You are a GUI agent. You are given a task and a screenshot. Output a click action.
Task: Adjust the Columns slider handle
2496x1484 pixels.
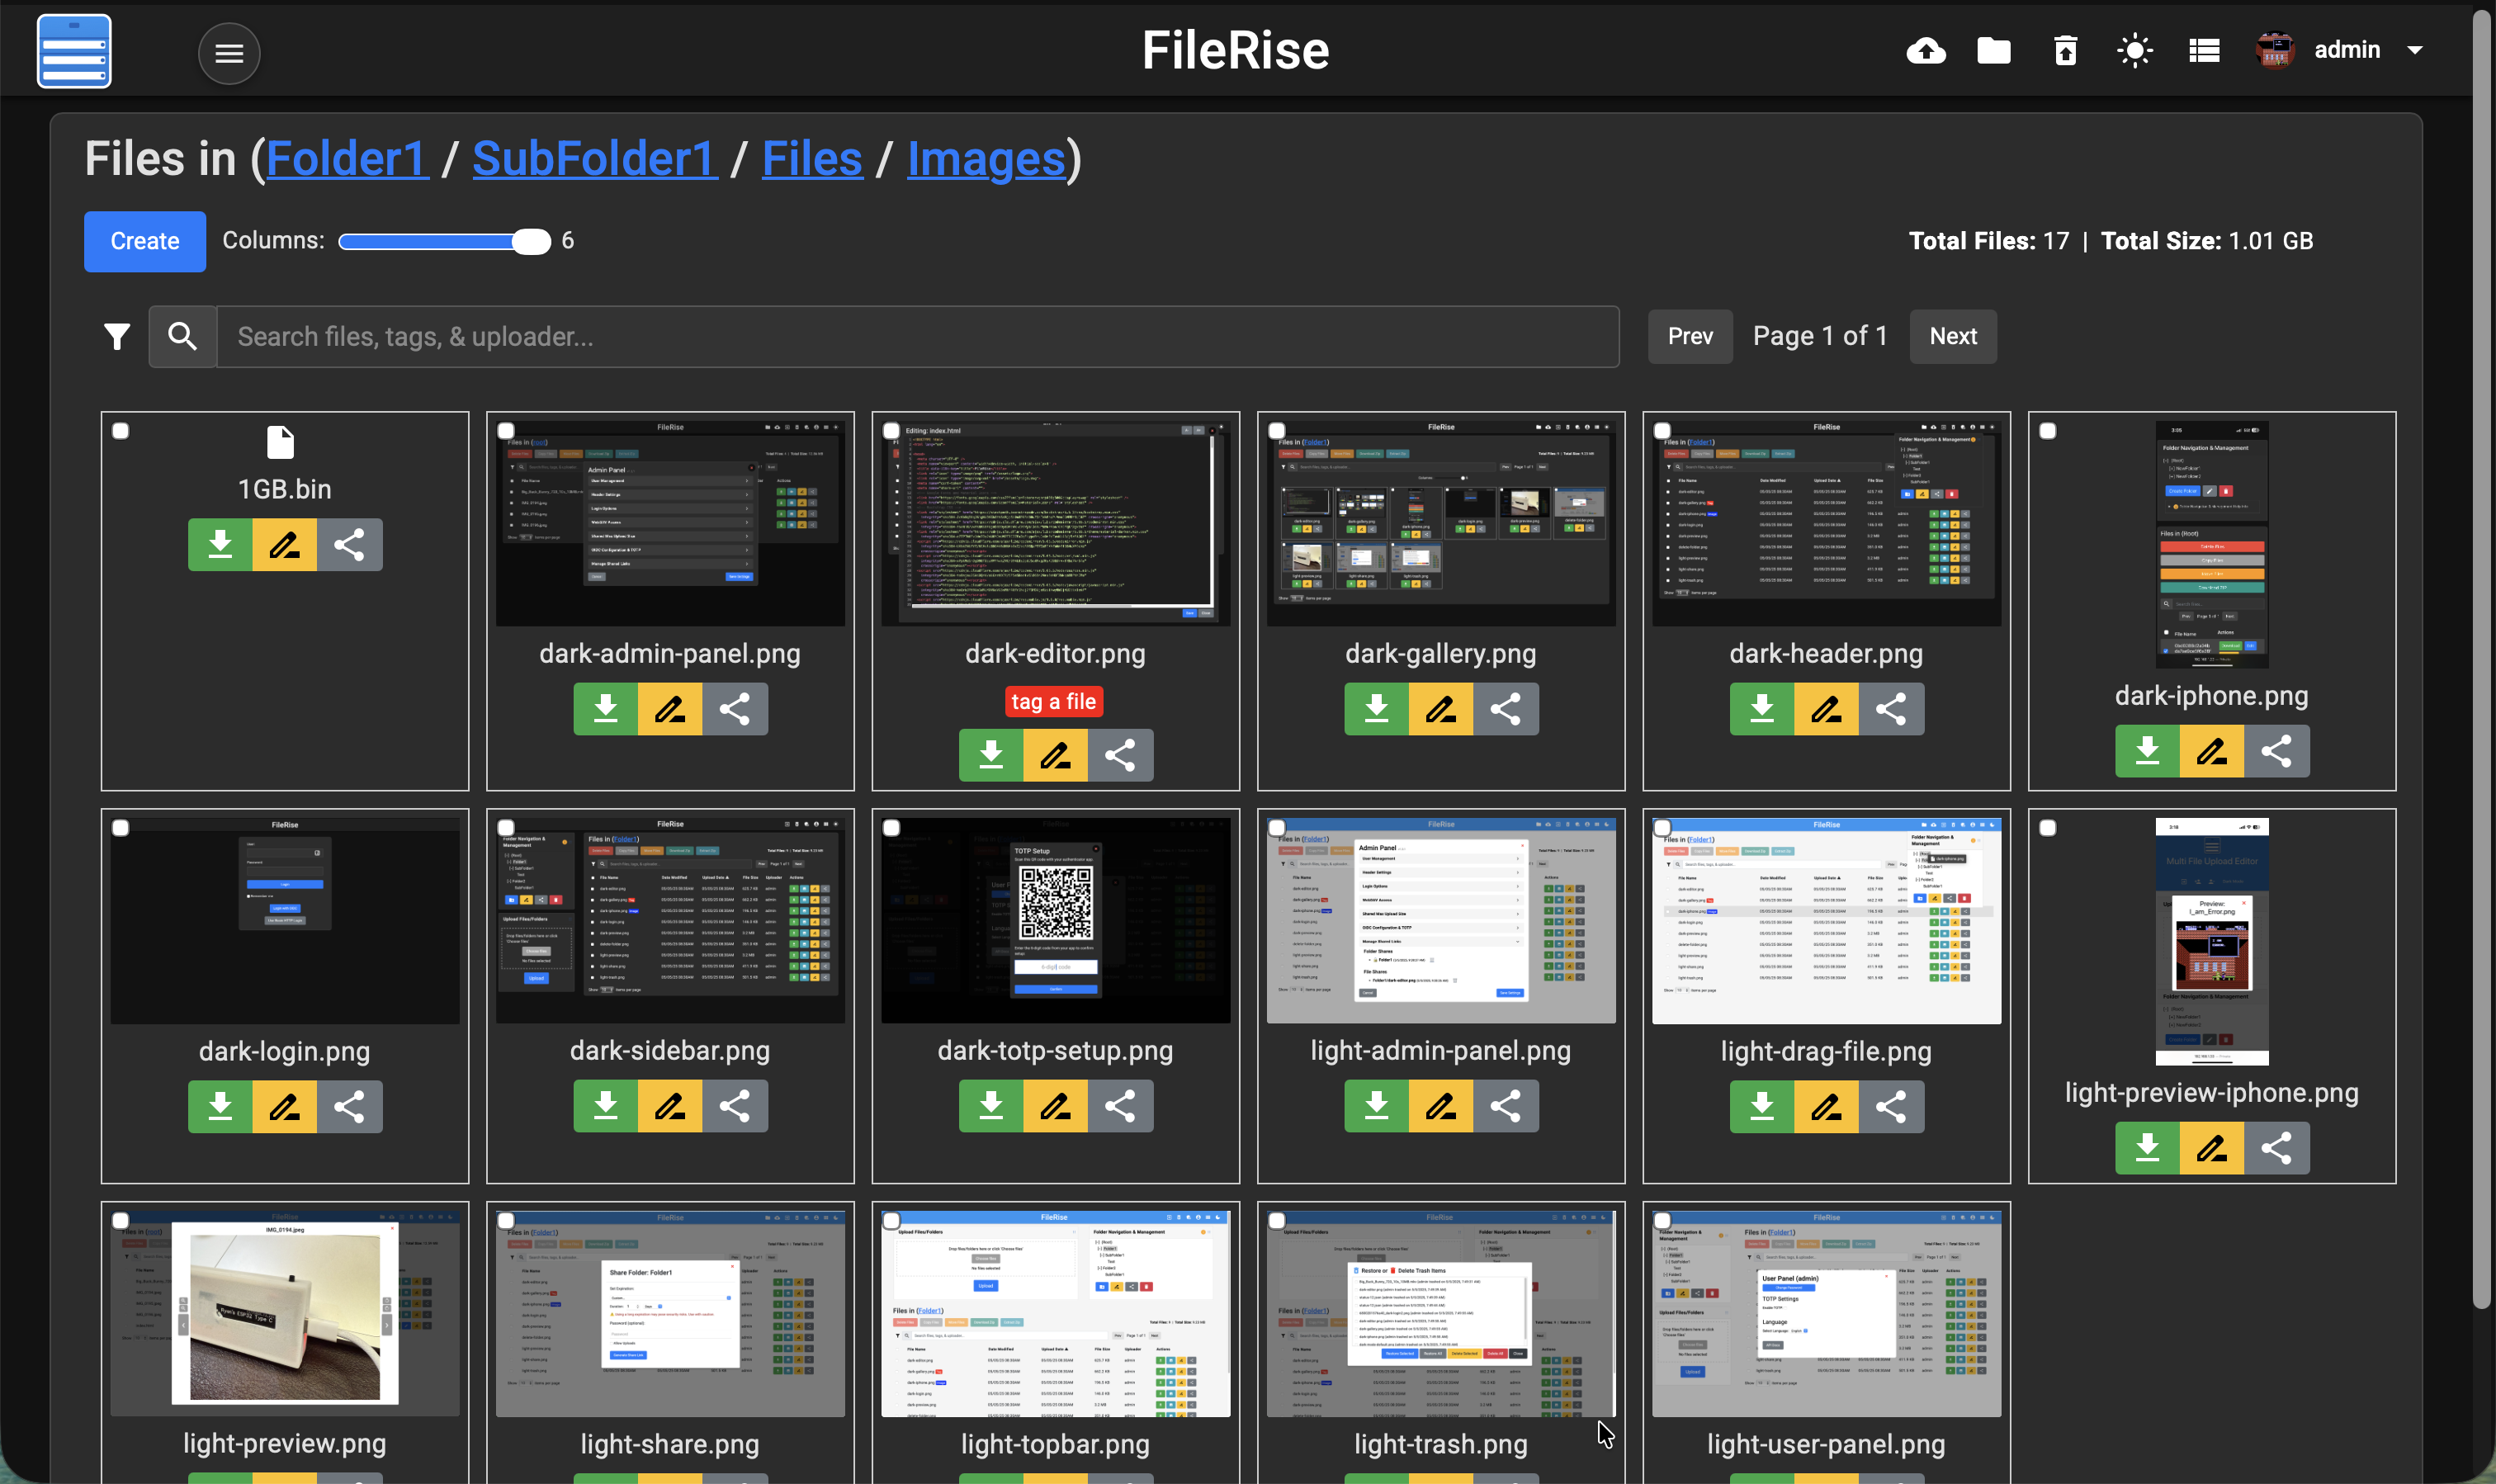(x=530, y=241)
